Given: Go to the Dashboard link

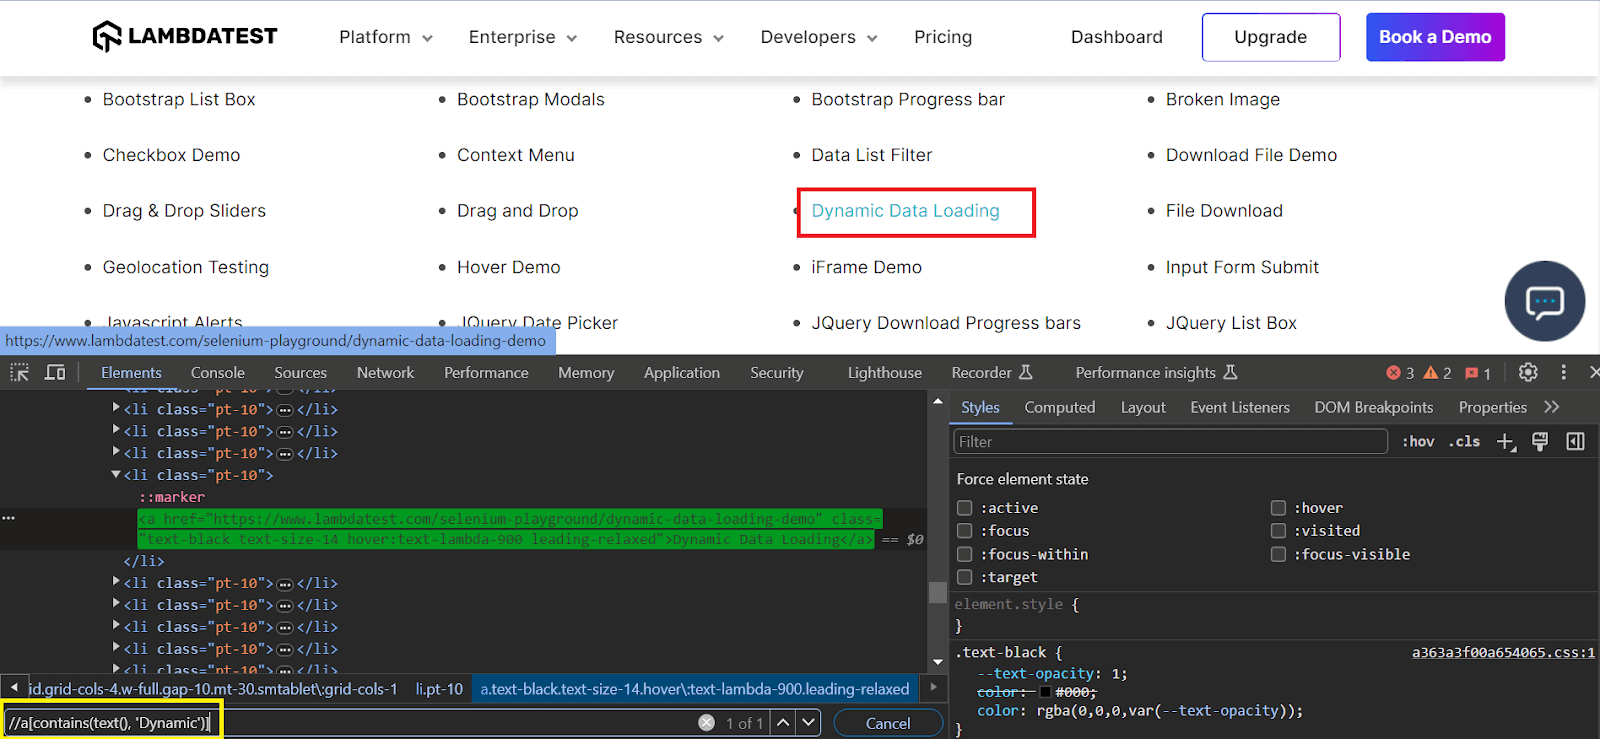Looking at the screenshot, I should [x=1117, y=37].
